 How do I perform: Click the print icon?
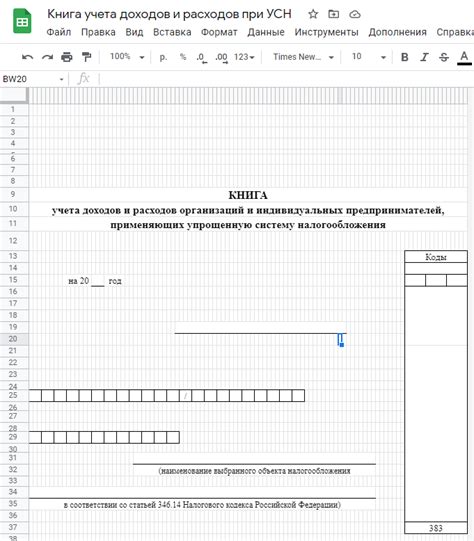[67, 57]
